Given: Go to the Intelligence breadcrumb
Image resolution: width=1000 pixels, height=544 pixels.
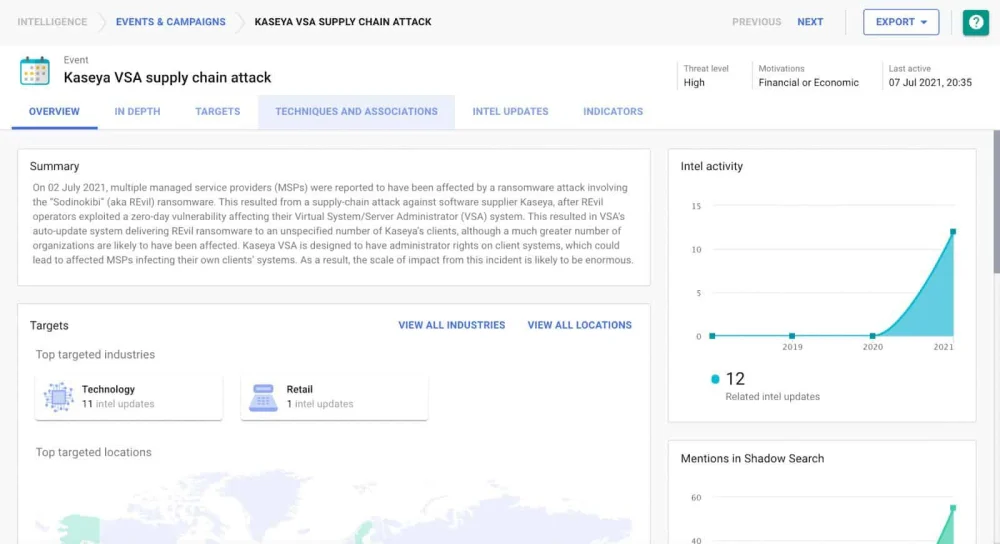Looking at the screenshot, I should (52, 22).
